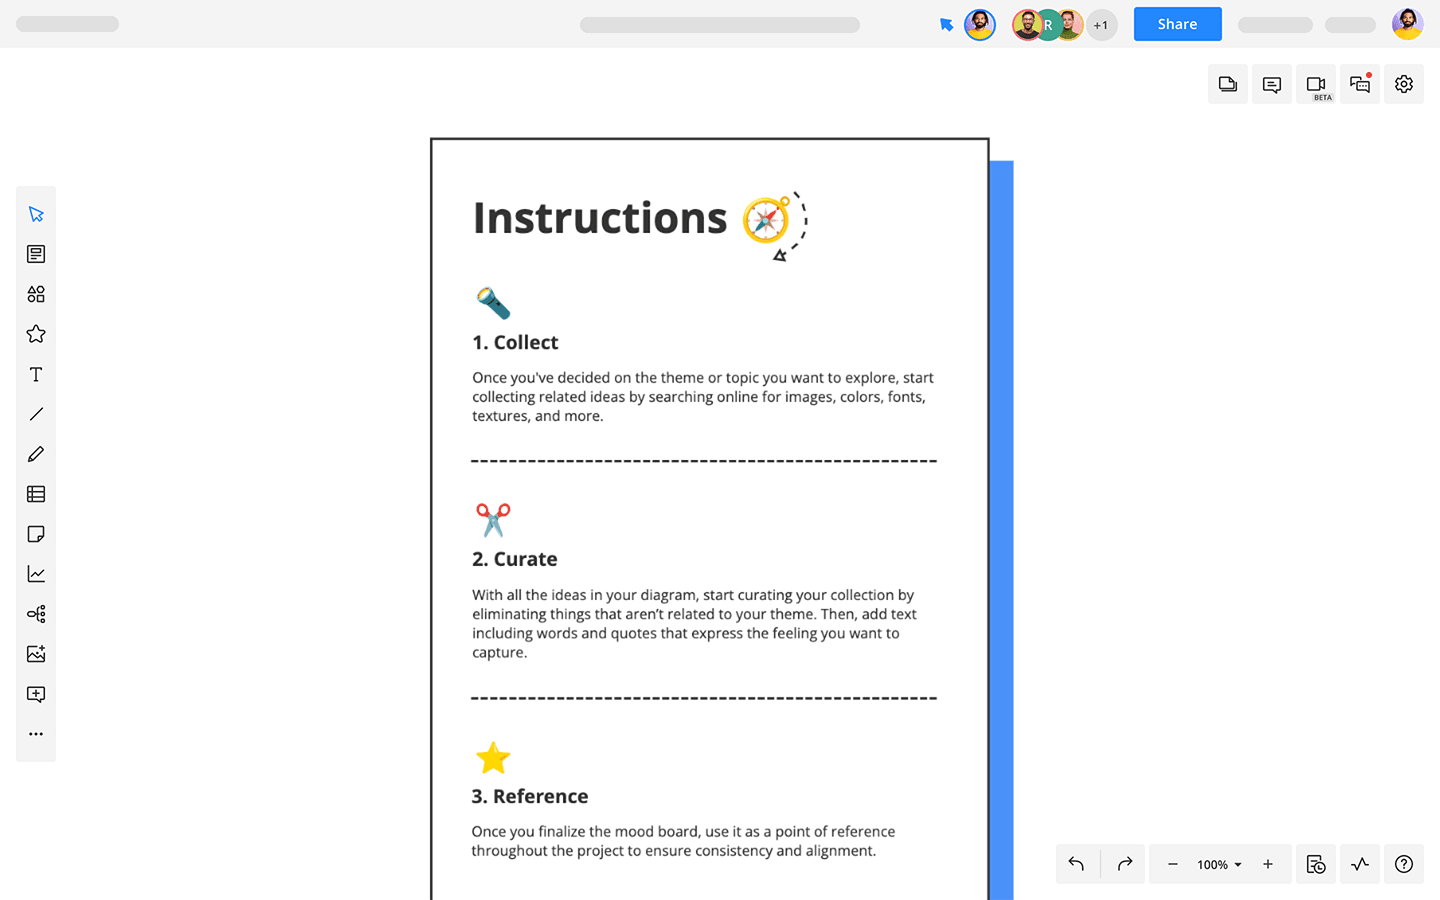1440x900 pixels.
Task: Select the compass emoji image
Action: pyautogui.click(x=766, y=220)
